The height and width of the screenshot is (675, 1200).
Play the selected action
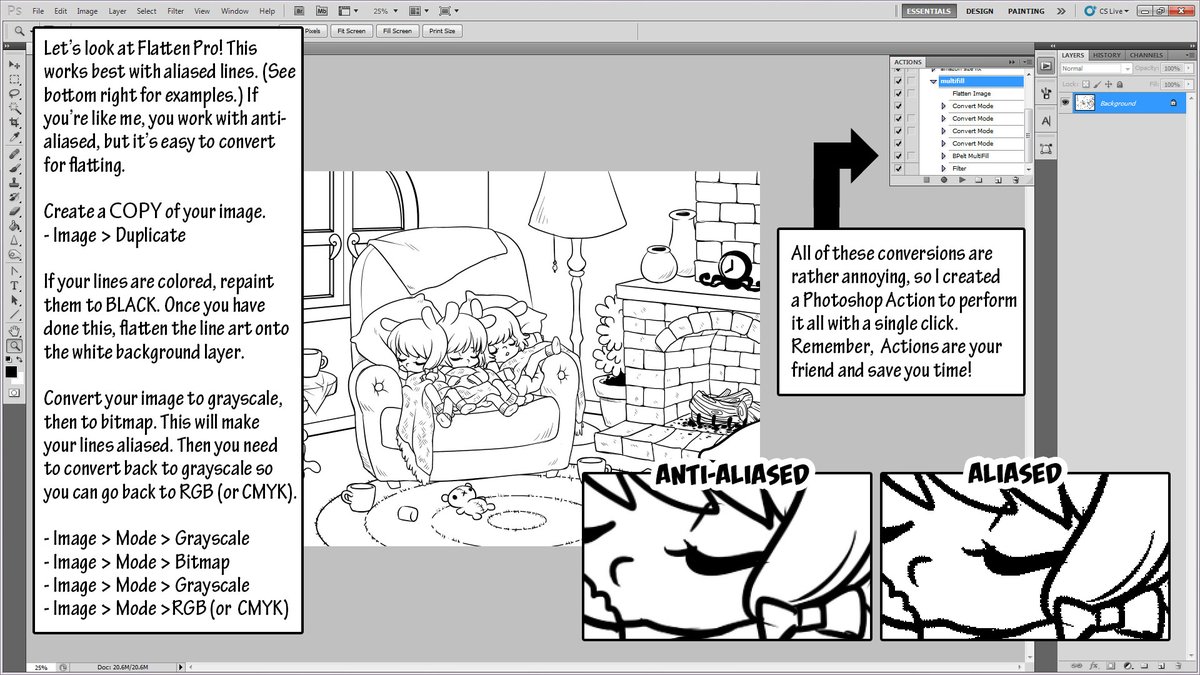click(x=962, y=180)
